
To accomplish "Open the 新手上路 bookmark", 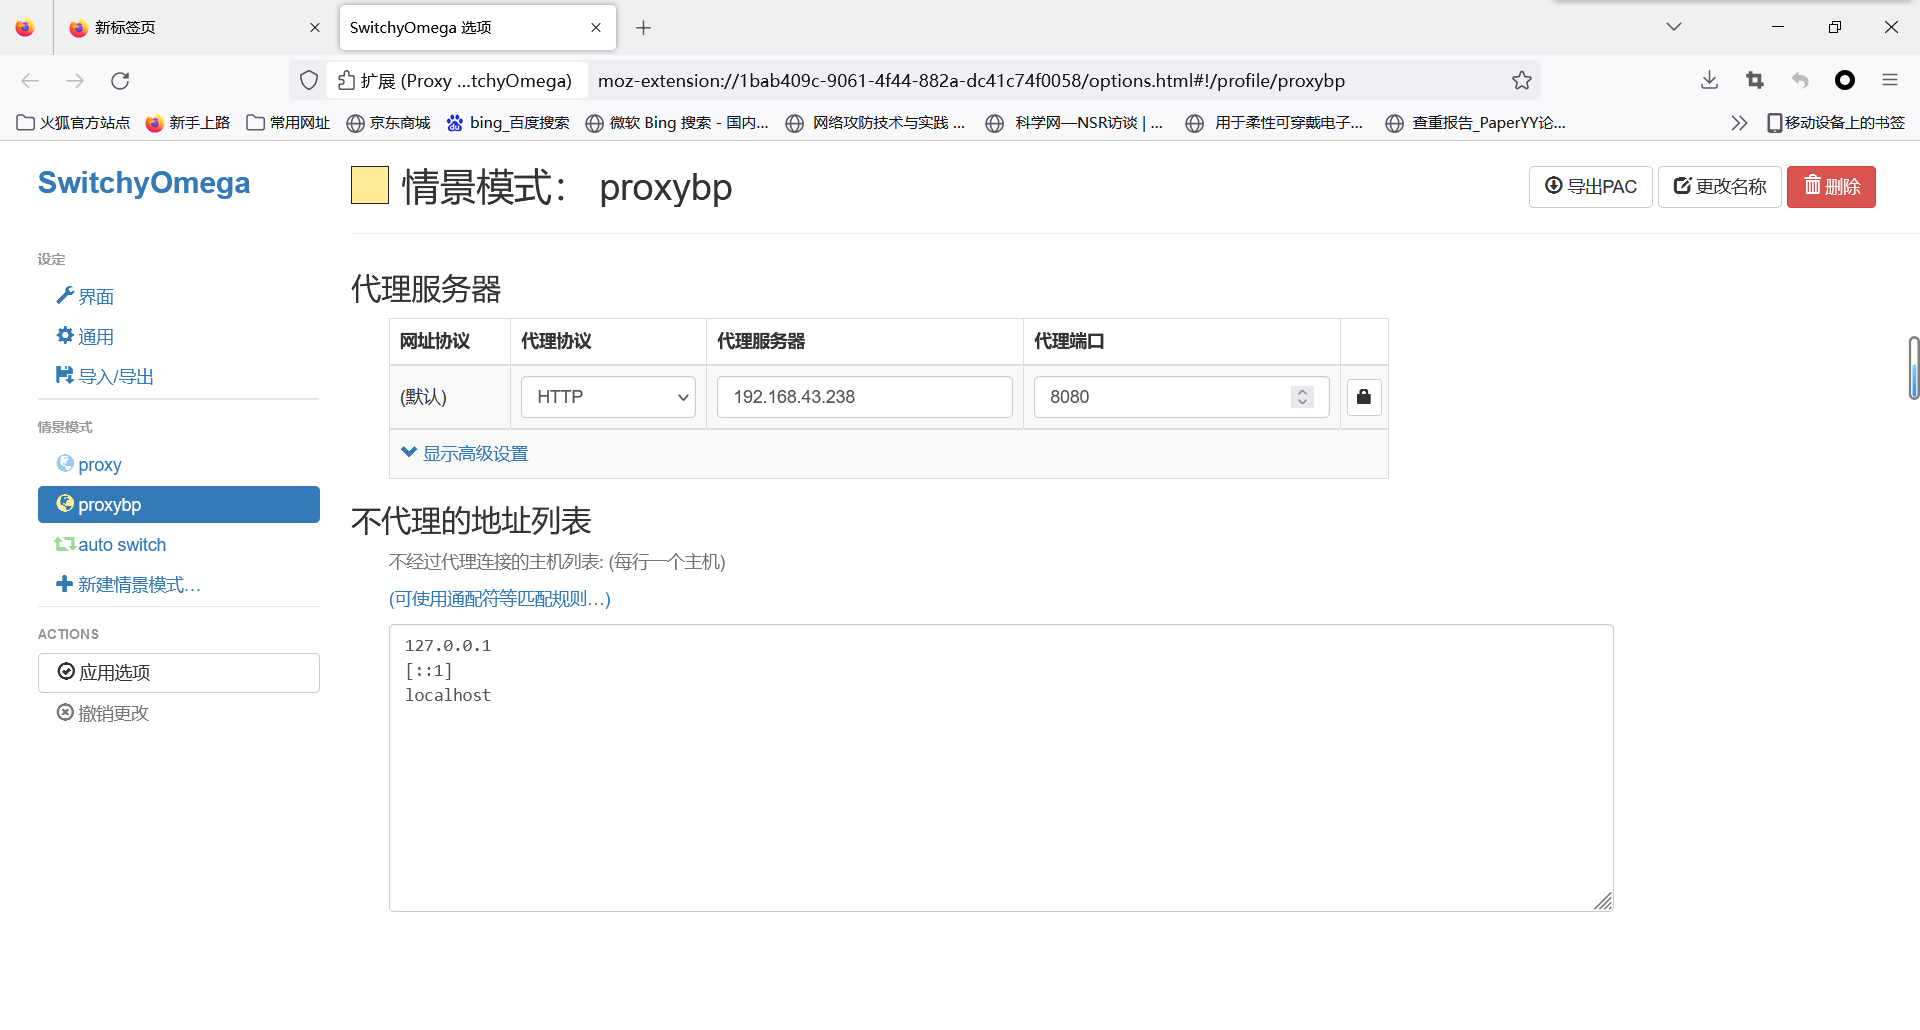I will [187, 123].
